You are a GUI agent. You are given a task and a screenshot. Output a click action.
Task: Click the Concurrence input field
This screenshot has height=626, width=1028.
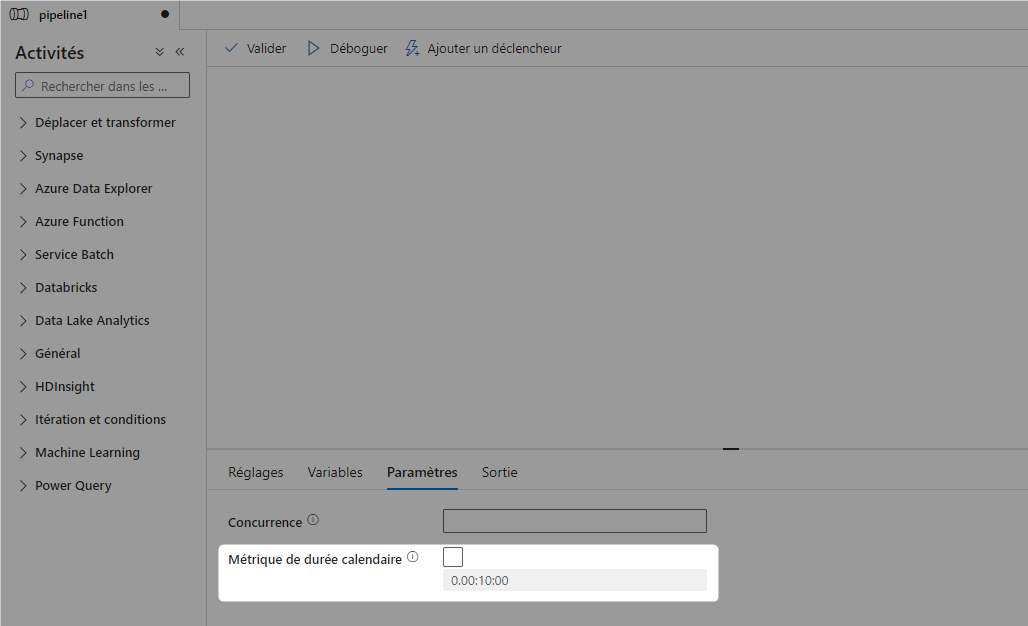coord(574,520)
